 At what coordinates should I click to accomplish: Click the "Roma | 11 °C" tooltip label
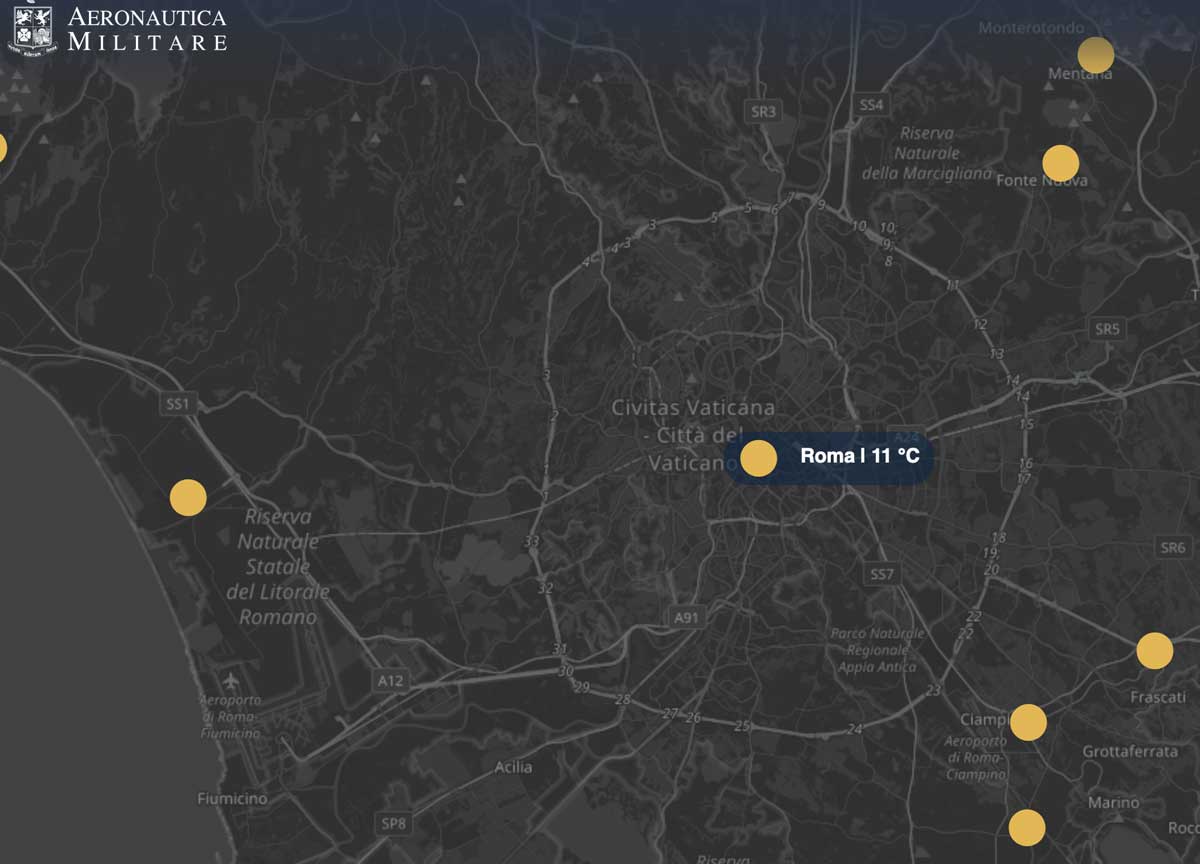(x=859, y=457)
